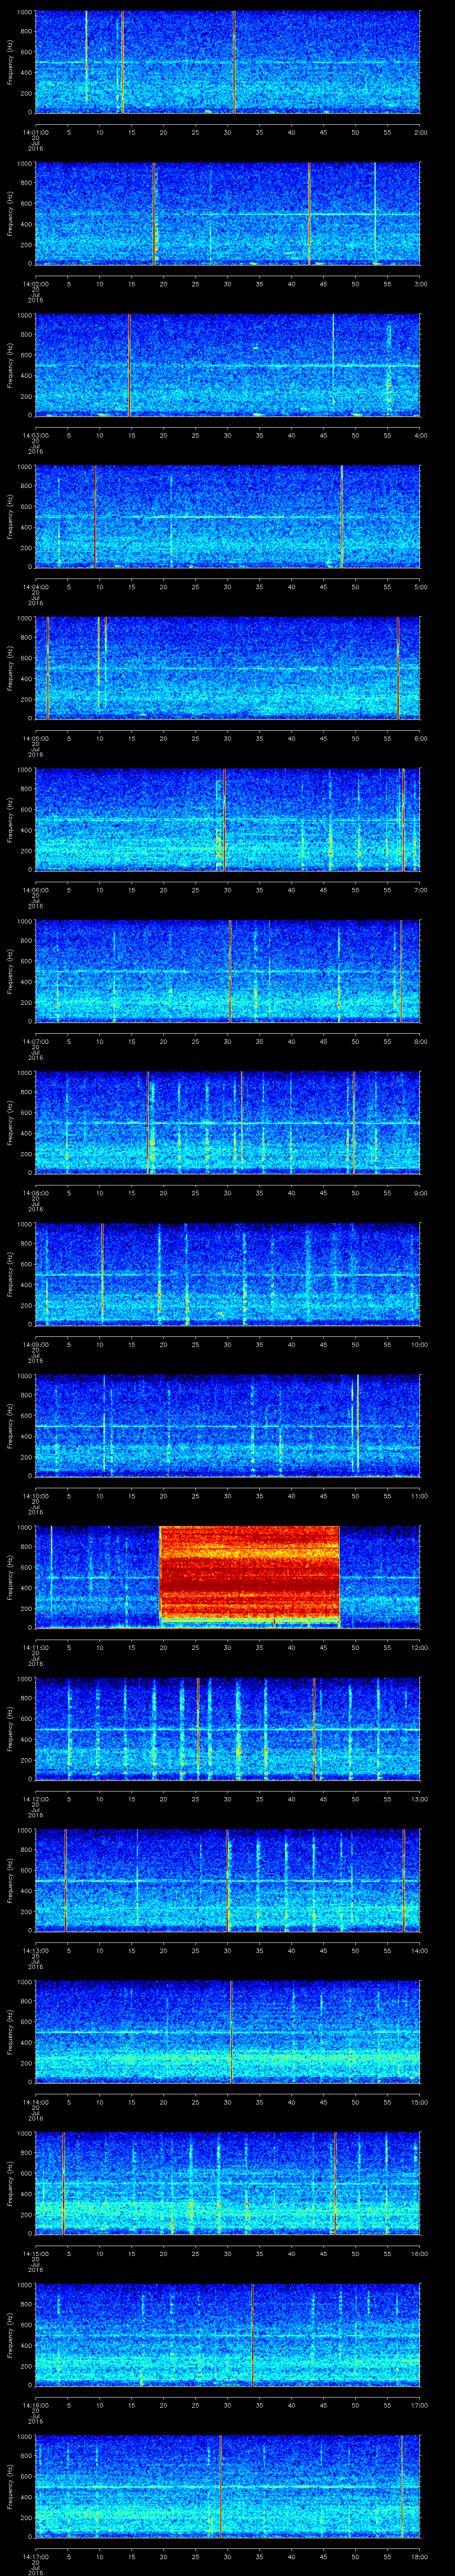455x2576 pixels.
Task: Select the '14:07:00' start time label
Action: [35, 1042]
